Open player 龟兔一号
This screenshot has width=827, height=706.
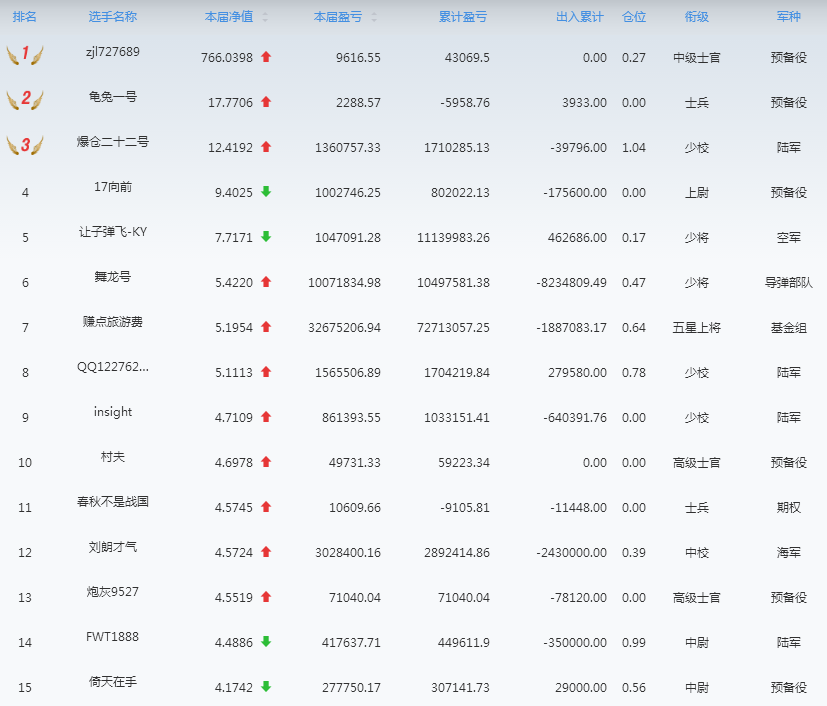[x=113, y=96]
